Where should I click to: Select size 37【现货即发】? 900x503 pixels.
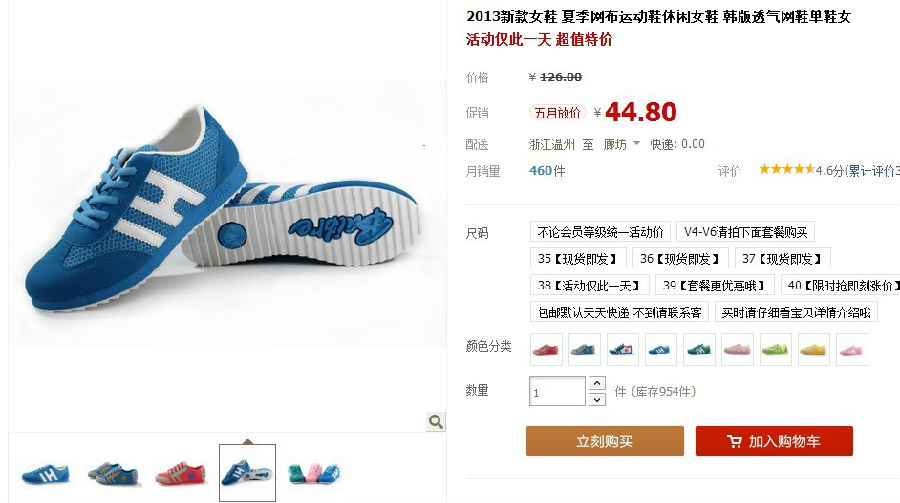coord(782,259)
